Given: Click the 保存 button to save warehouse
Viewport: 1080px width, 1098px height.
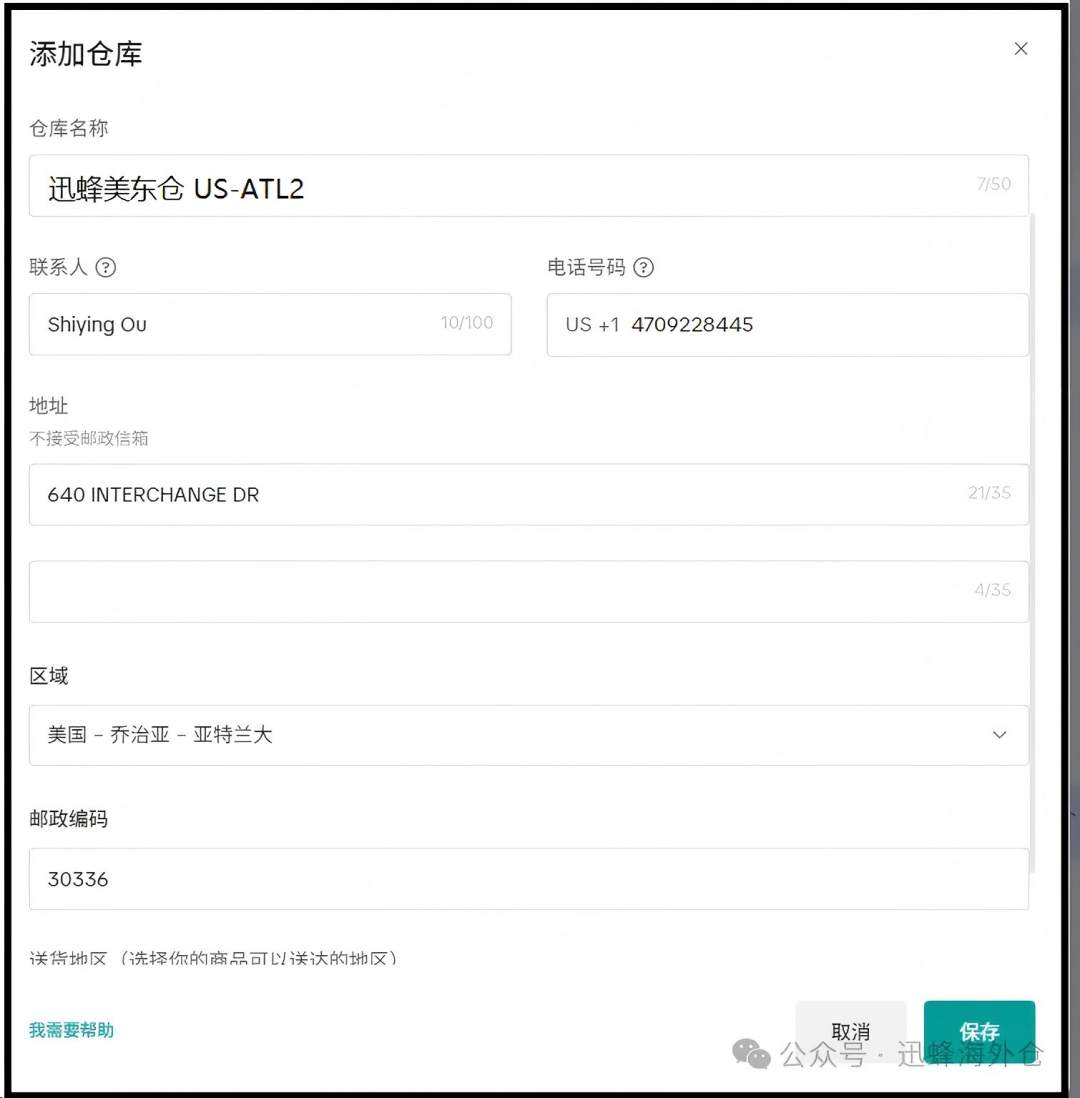Looking at the screenshot, I should click(x=980, y=1031).
